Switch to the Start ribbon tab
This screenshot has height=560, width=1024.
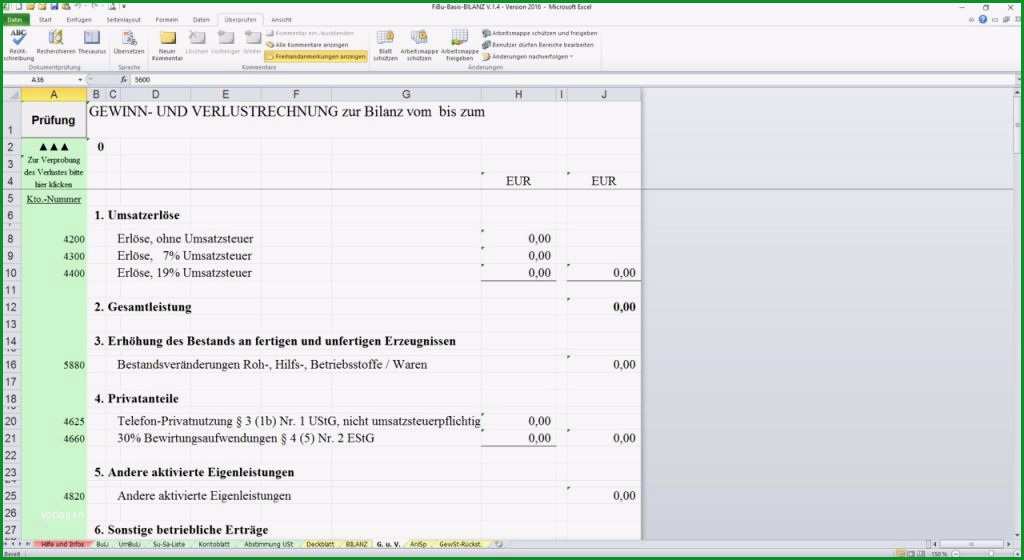(x=45, y=20)
